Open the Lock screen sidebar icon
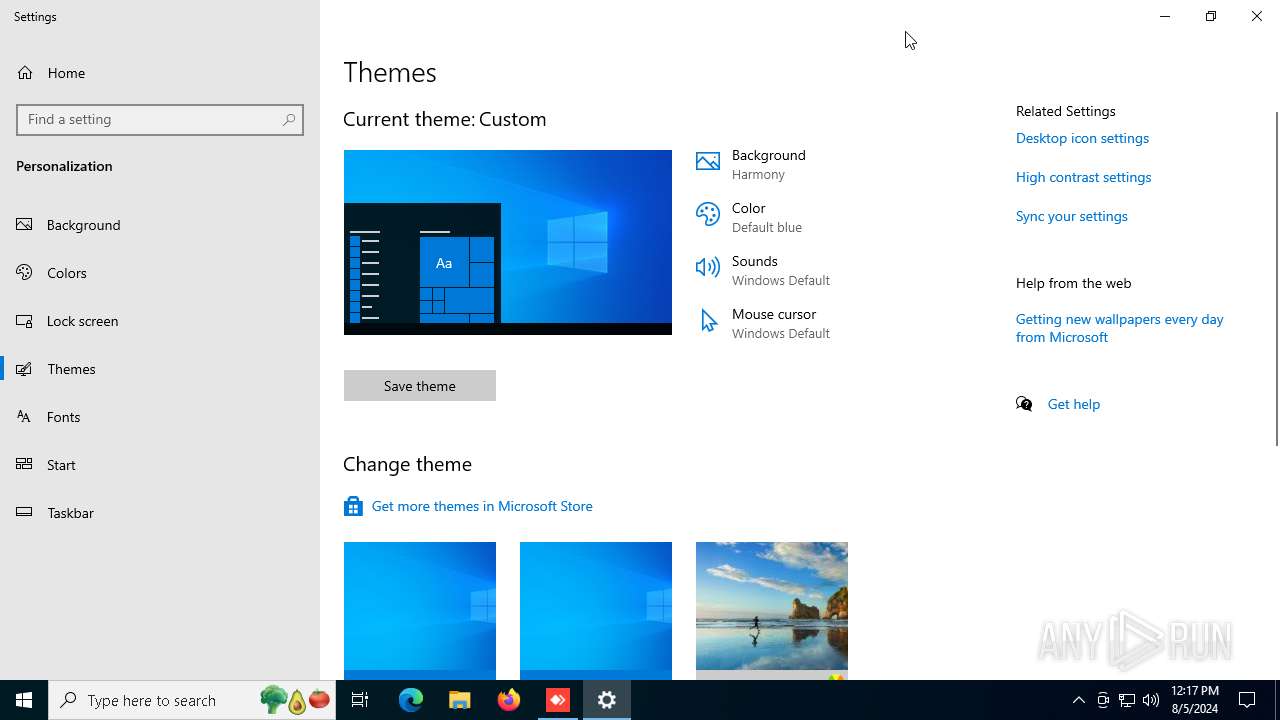Screen dimensions: 1280x720 point(25,321)
